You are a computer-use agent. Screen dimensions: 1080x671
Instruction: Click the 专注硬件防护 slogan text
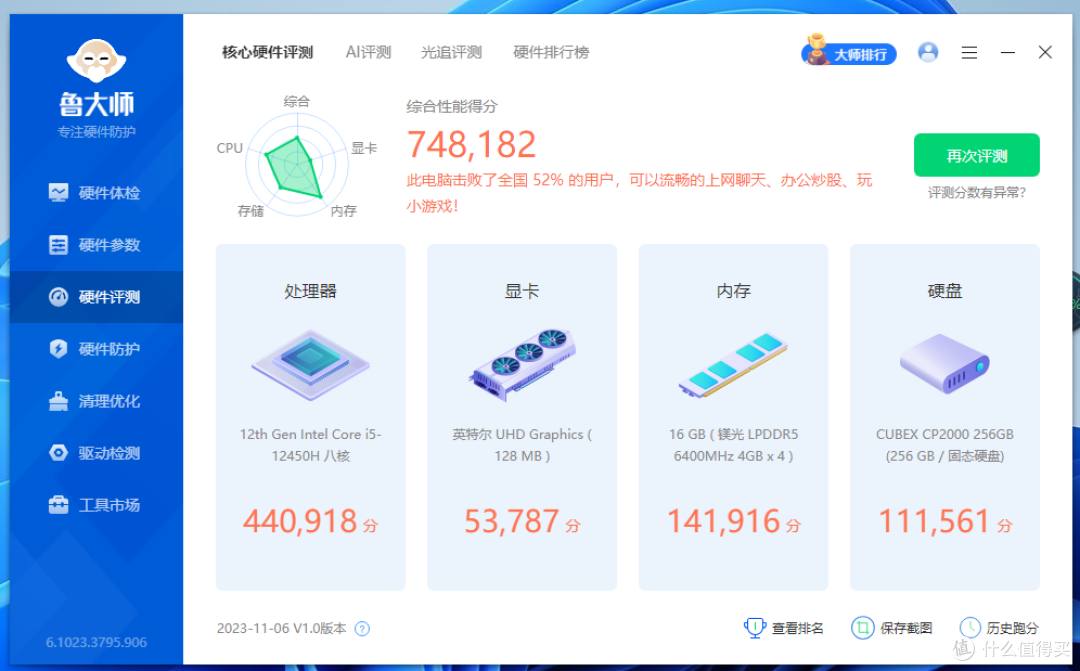pos(96,132)
